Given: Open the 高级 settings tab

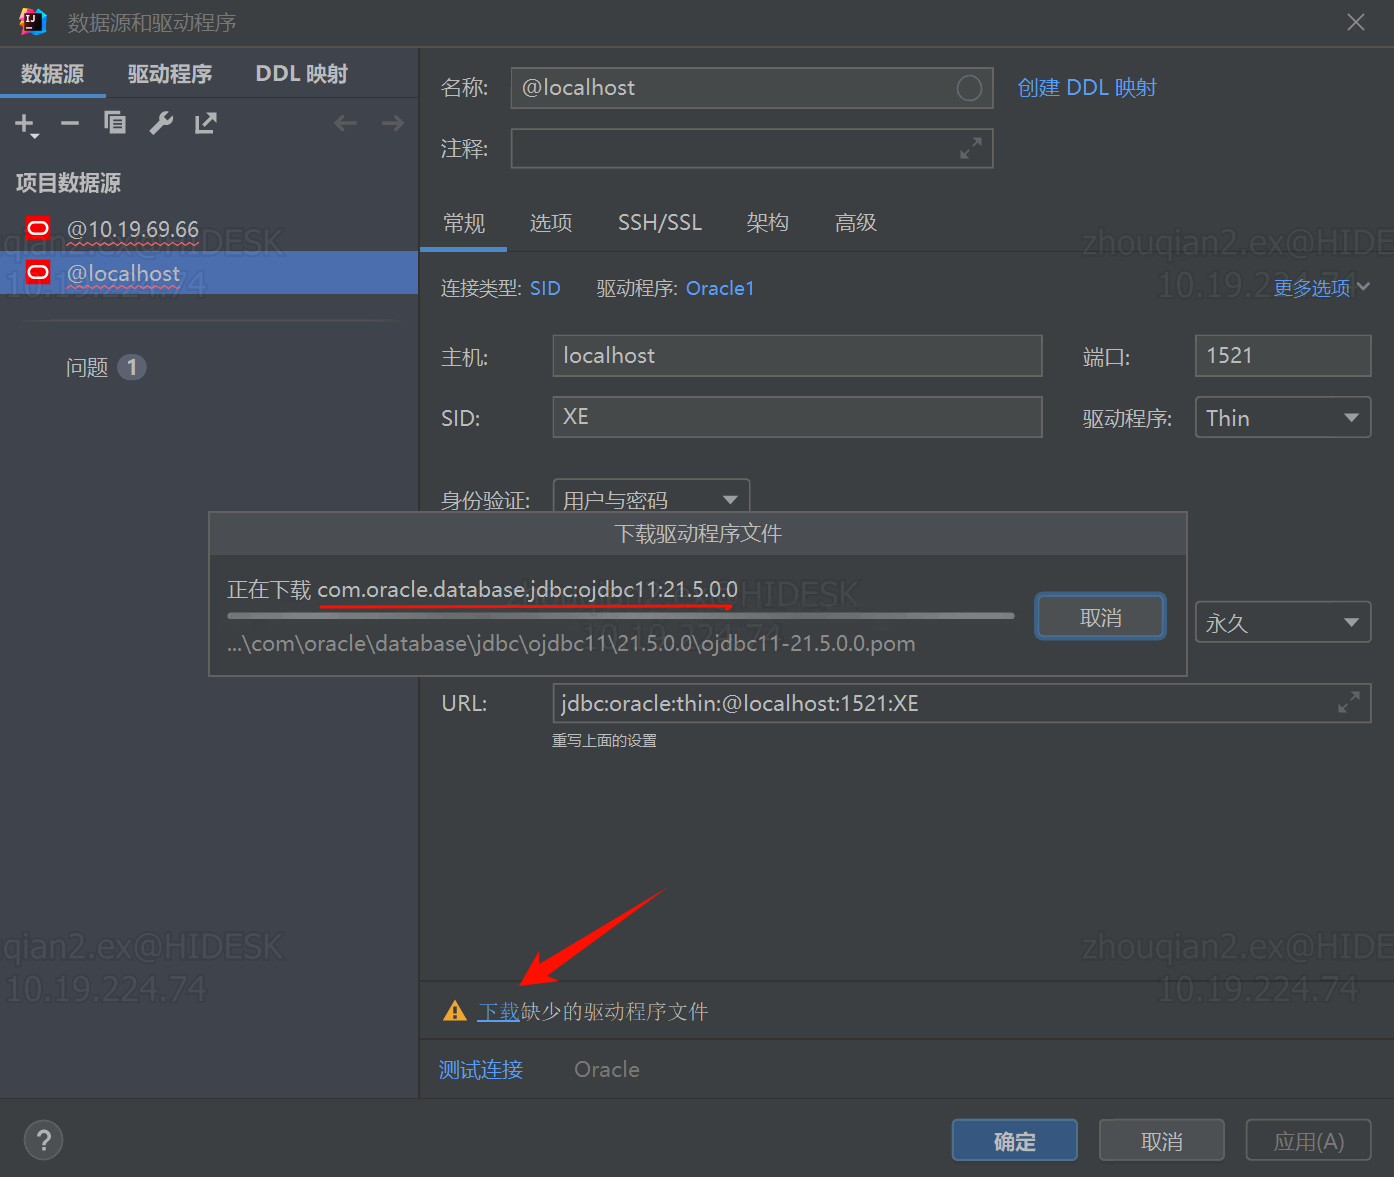Looking at the screenshot, I should click(856, 223).
